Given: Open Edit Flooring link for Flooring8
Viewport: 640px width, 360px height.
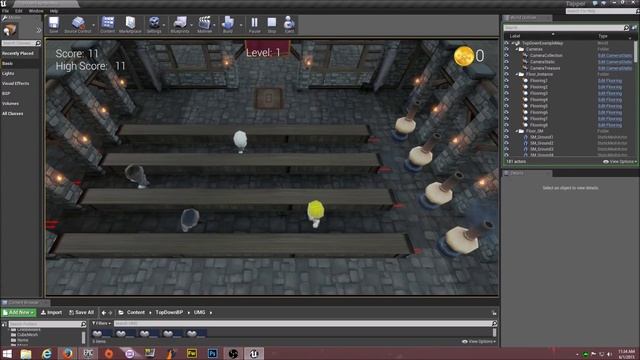Looking at the screenshot, I should [610, 125].
